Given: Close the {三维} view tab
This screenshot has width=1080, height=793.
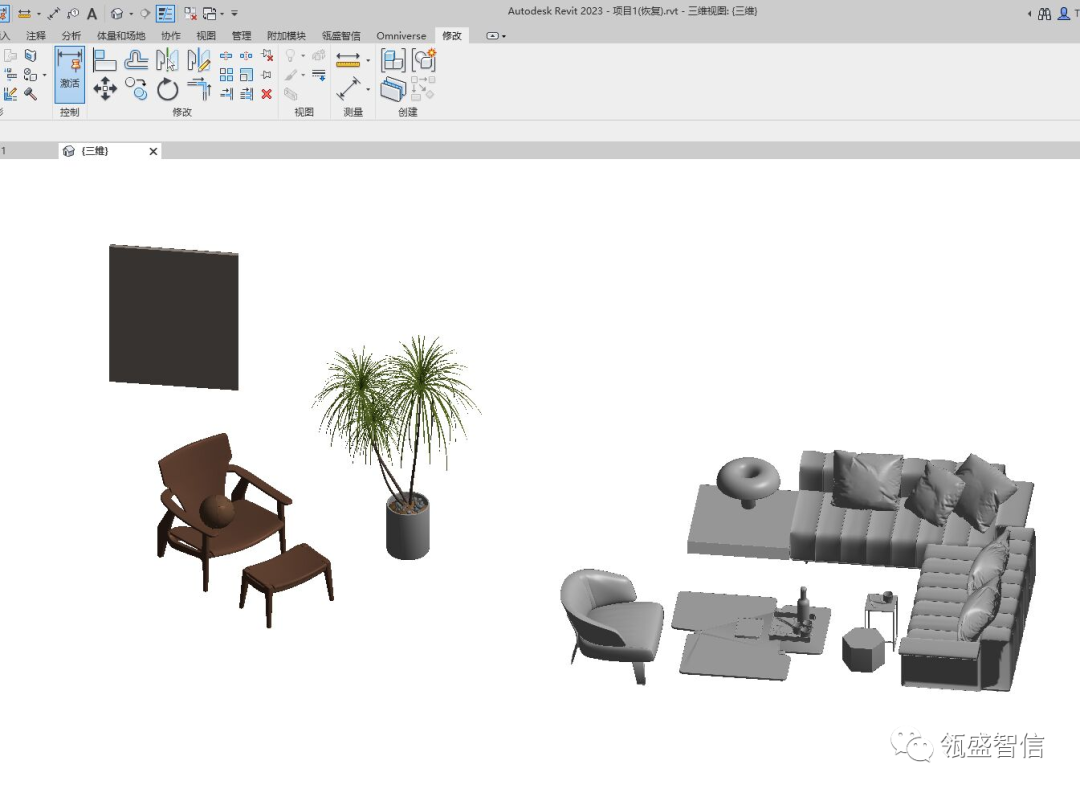Looking at the screenshot, I should (x=153, y=151).
